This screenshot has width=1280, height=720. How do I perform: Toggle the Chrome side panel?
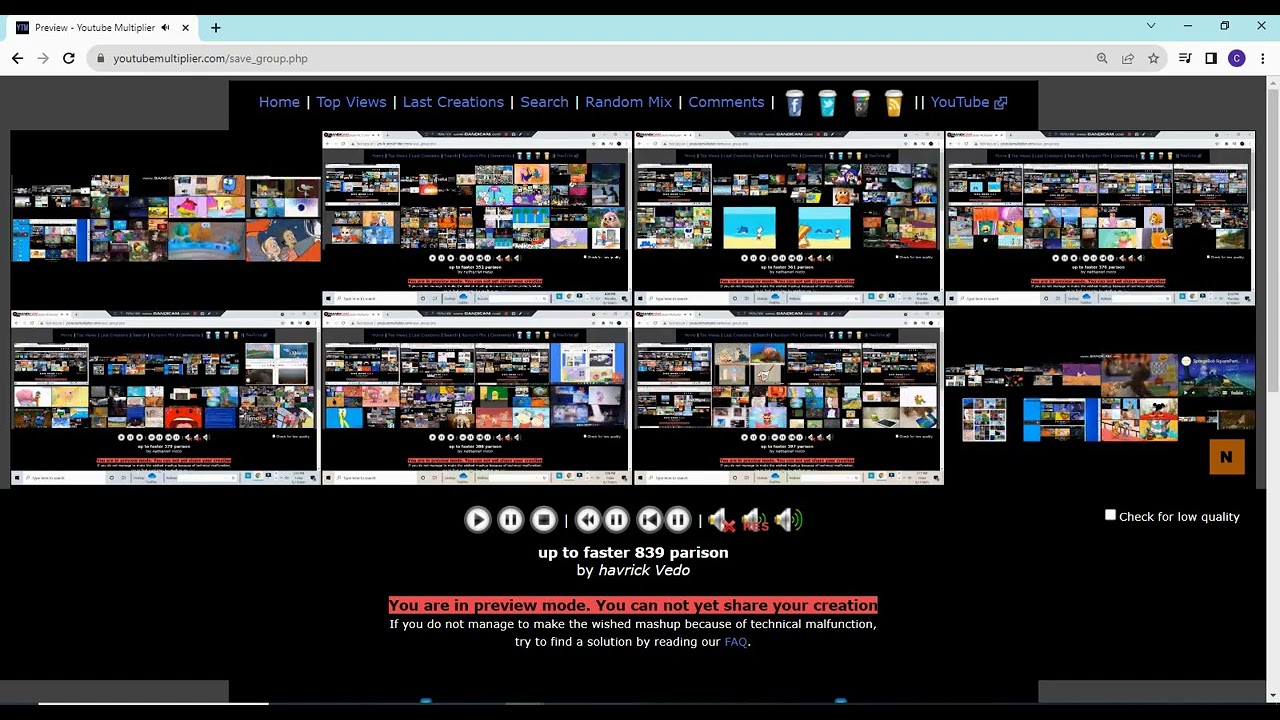1211,58
